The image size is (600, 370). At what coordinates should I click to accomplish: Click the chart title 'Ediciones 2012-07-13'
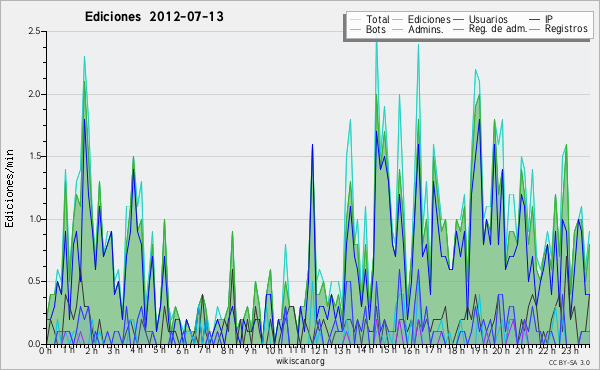(x=154, y=17)
